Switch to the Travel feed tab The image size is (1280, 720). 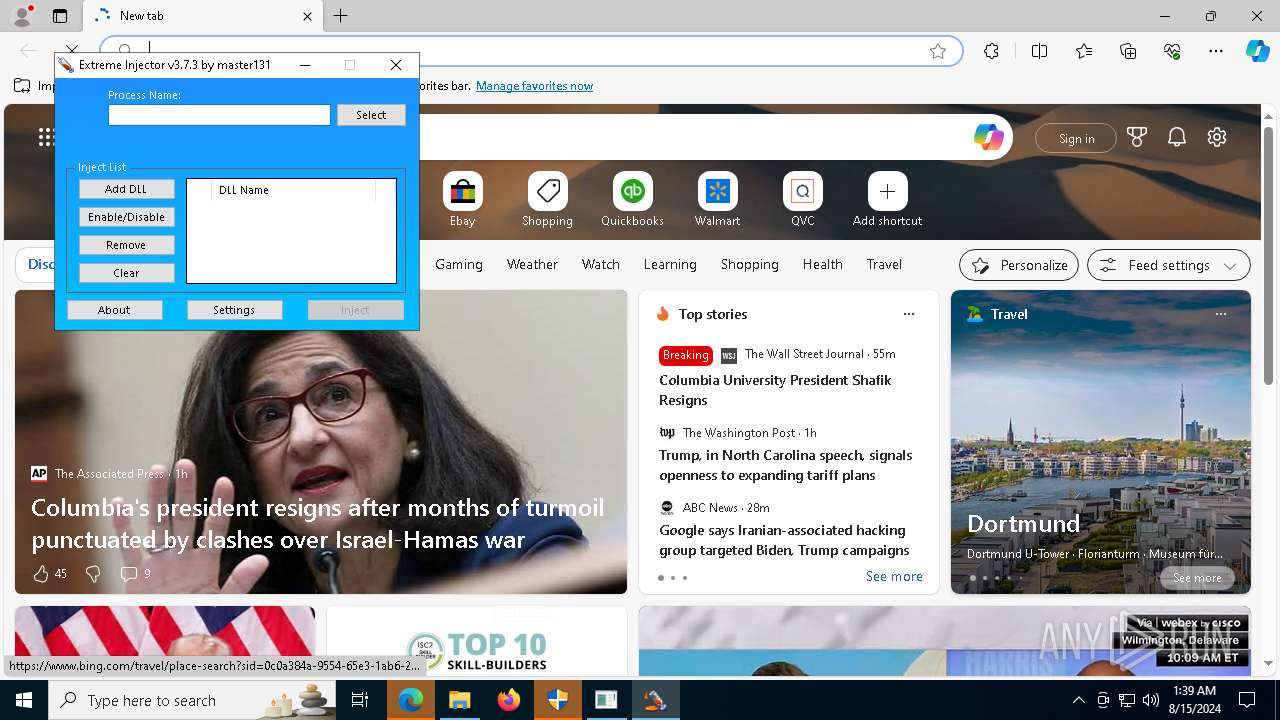[x=884, y=265]
